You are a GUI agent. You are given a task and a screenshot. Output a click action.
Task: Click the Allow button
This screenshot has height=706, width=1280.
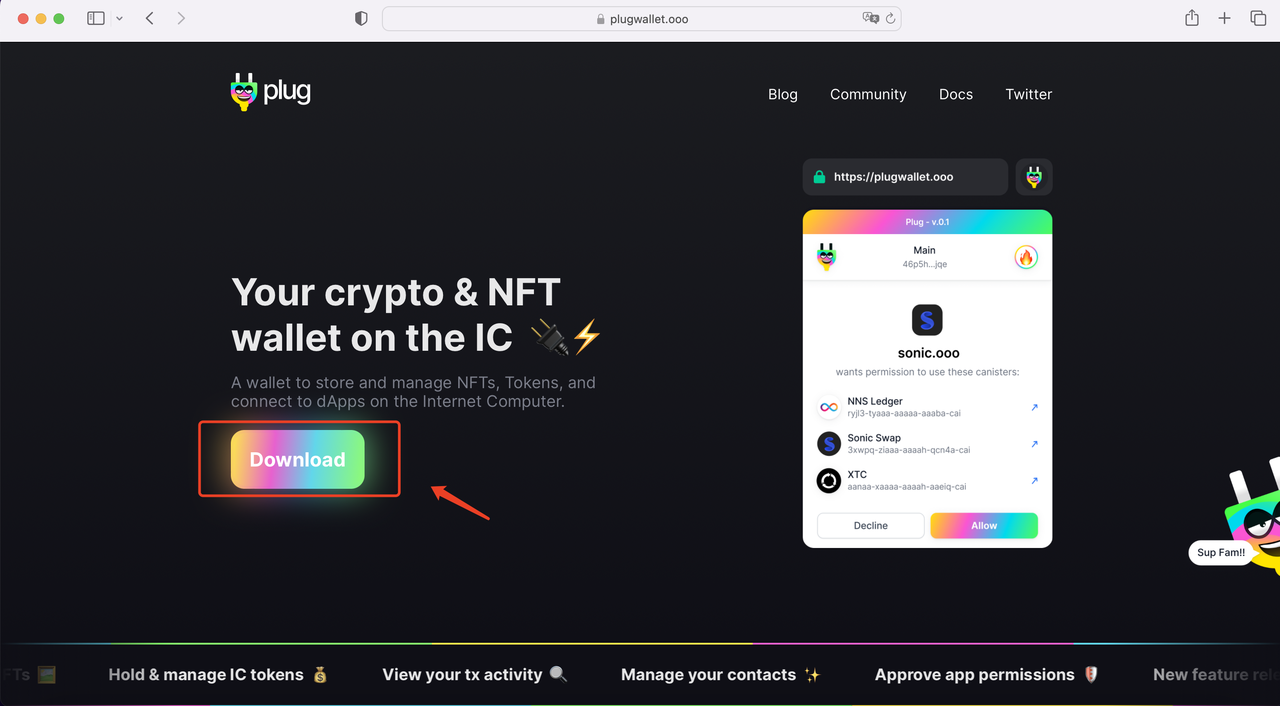tap(984, 525)
